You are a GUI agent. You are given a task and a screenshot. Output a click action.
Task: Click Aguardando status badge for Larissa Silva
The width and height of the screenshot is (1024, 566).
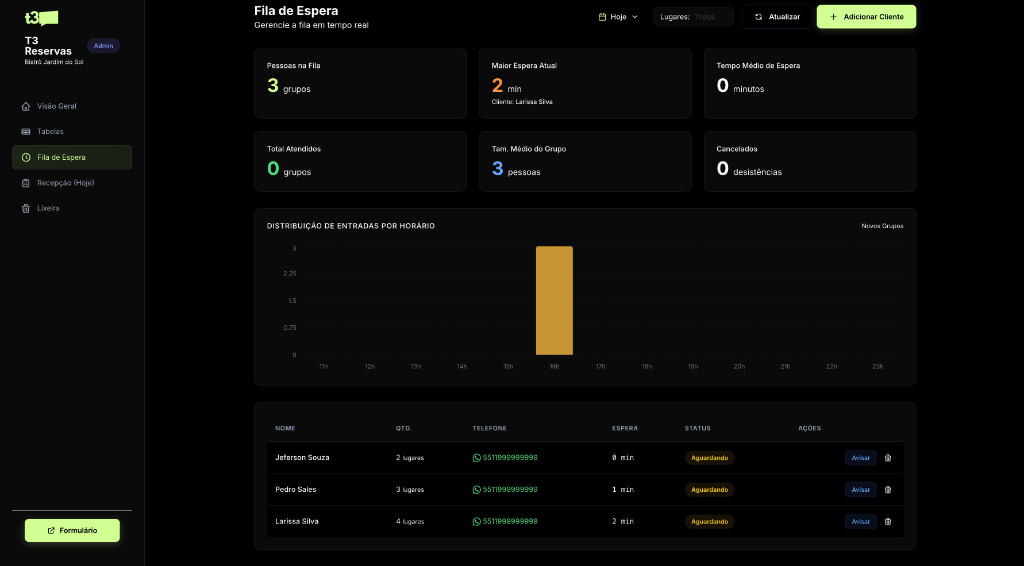pyautogui.click(x=709, y=522)
